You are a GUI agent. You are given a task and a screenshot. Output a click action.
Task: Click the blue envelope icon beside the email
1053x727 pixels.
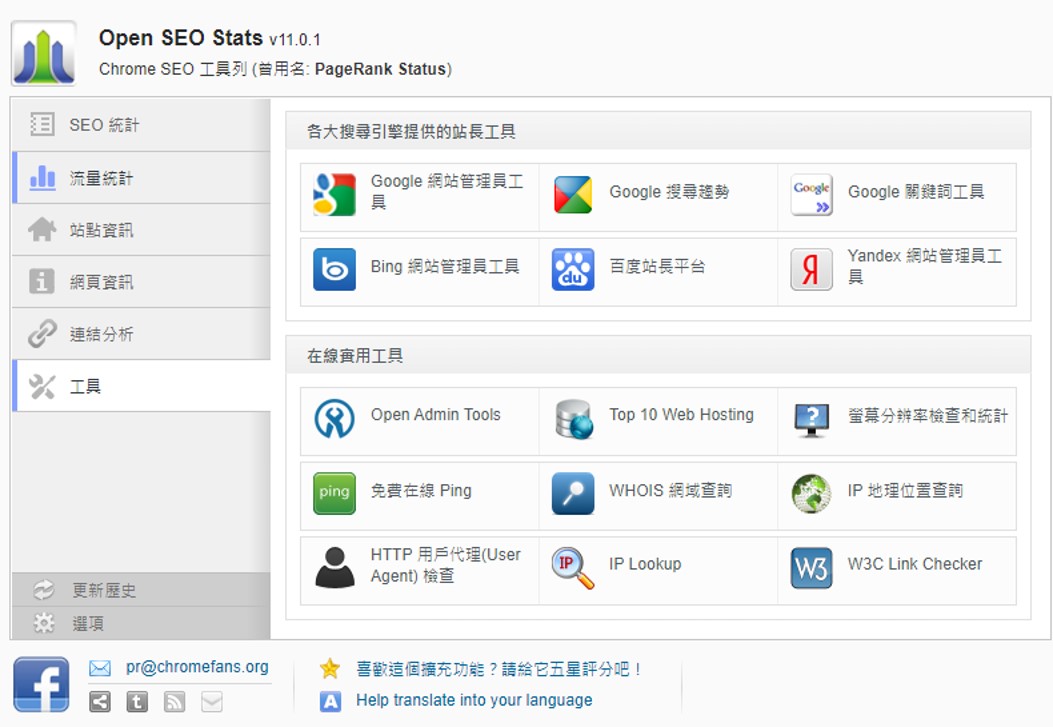(x=99, y=668)
